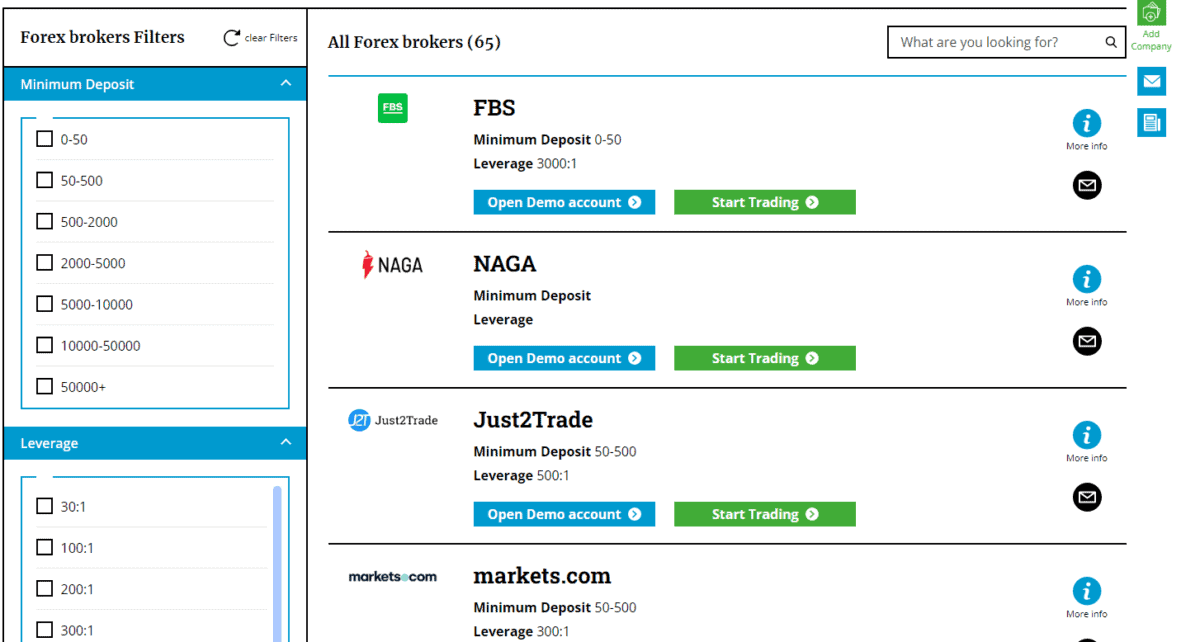Screen dimensions: 1200x642
Task: Check the 0-50 Minimum Deposit checkbox
Action: click(x=44, y=139)
